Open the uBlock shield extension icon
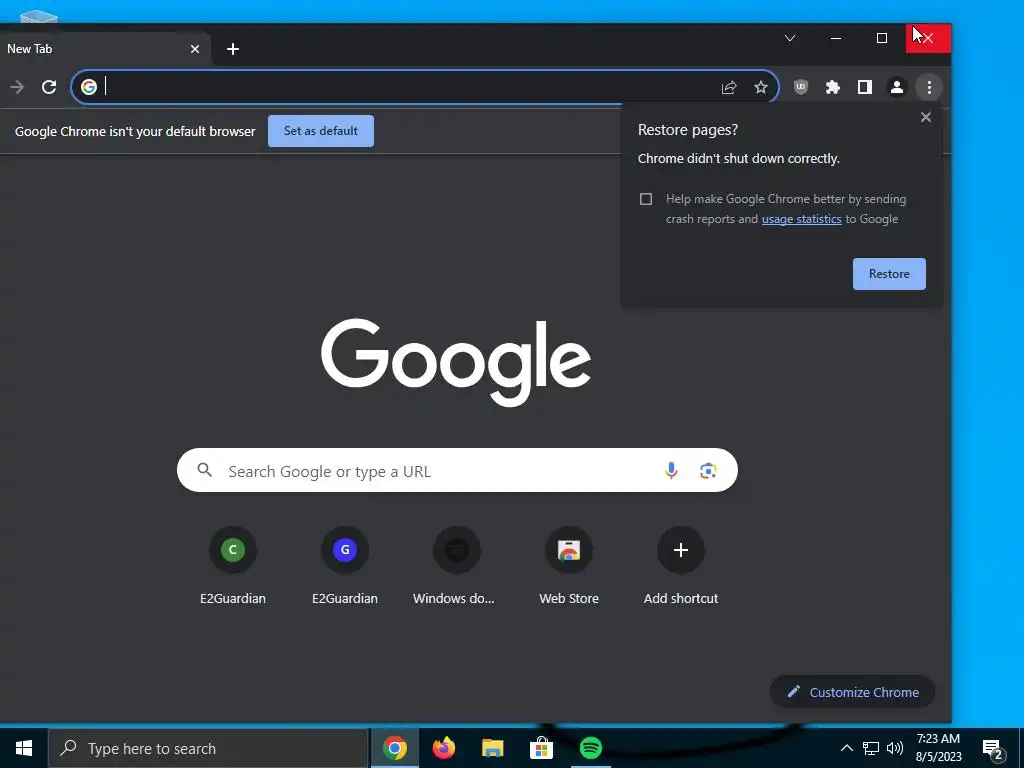Viewport: 1024px width, 768px height. point(801,87)
